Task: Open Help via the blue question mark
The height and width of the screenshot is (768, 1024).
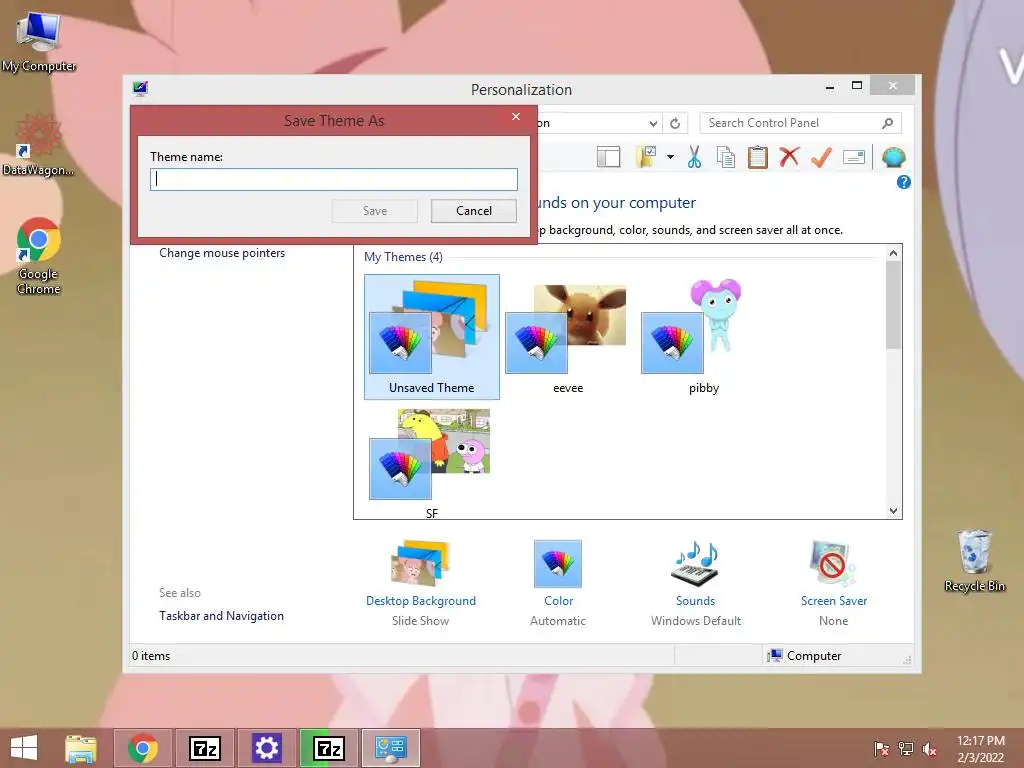Action: tap(904, 182)
